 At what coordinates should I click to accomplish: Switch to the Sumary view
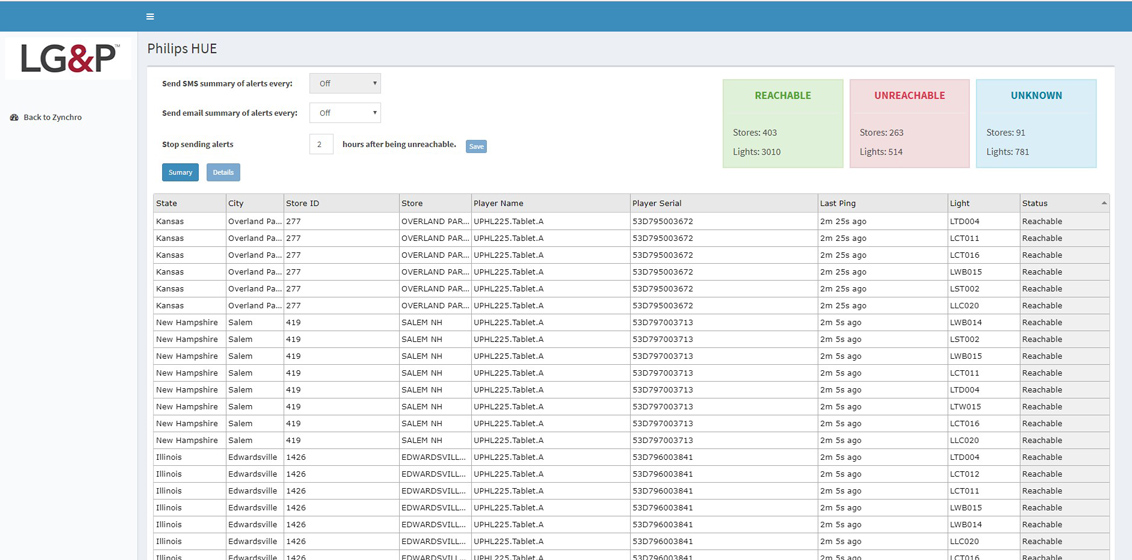pos(180,172)
